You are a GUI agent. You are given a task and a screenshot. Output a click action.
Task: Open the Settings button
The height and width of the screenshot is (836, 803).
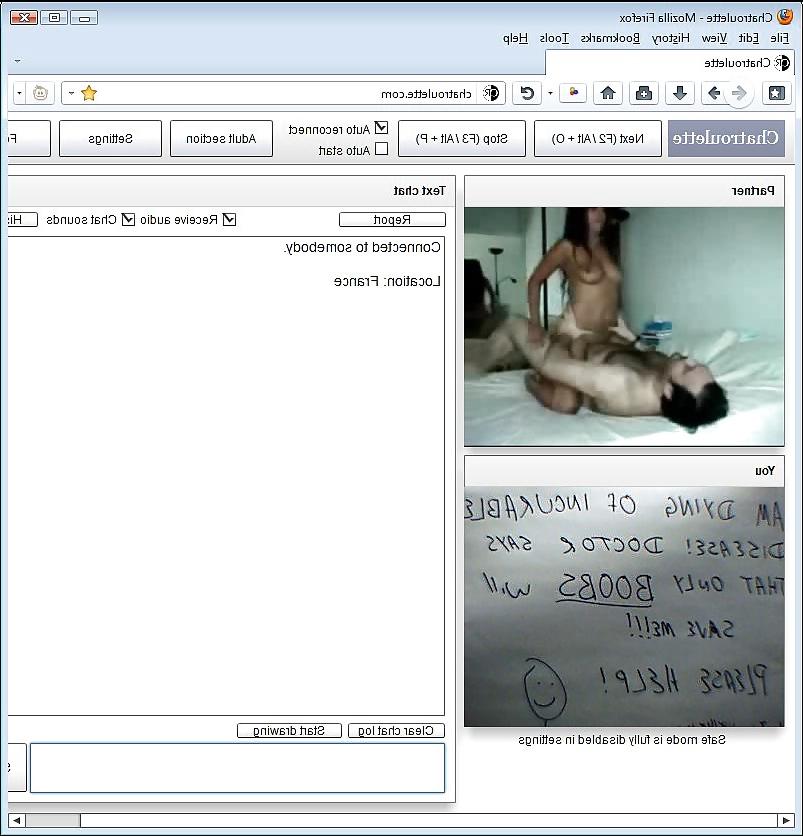coord(110,139)
